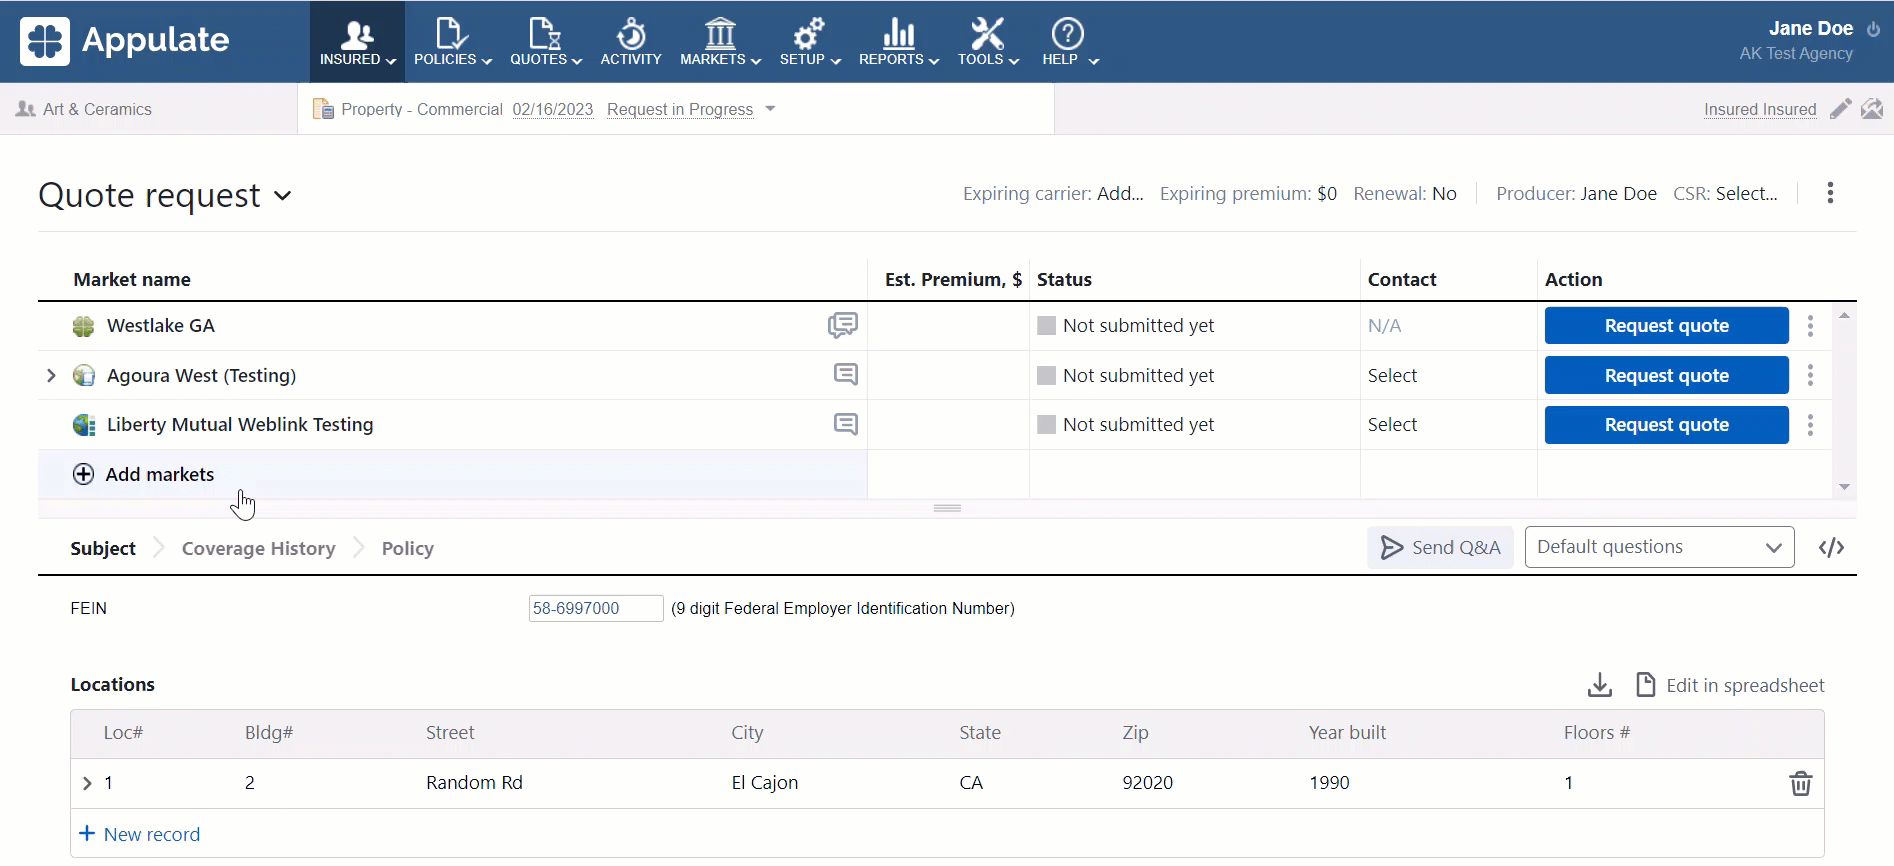The height and width of the screenshot is (866, 1894).
Task: Click the markets table scroll-up arrow
Action: coord(1844,315)
